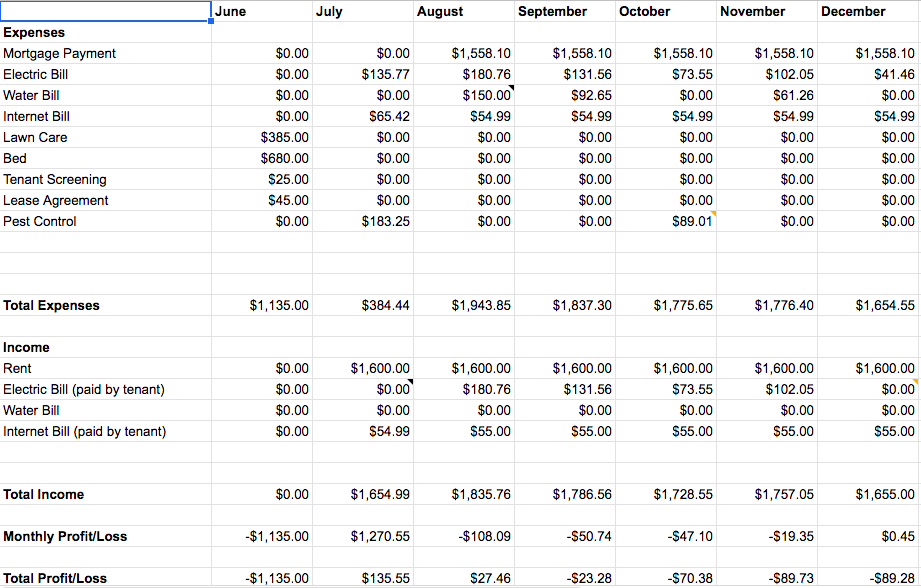This screenshot has width=921, height=588.
Task: Select August Total Profit/Loss cell $27.46
Action: tap(464, 578)
